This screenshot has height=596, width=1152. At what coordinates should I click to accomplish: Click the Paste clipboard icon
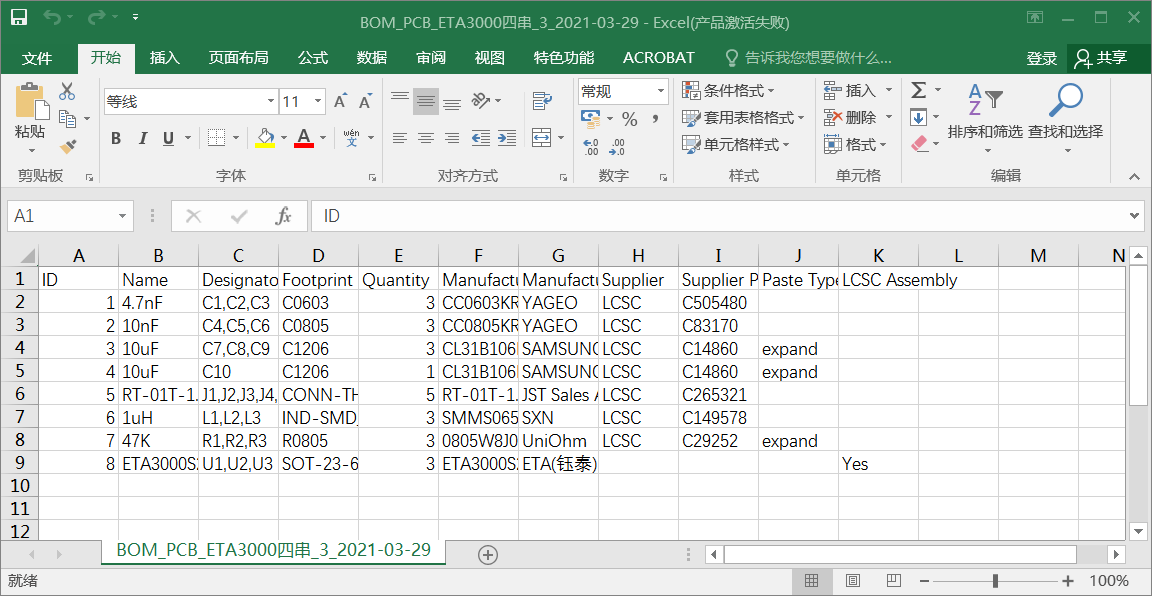(30, 101)
